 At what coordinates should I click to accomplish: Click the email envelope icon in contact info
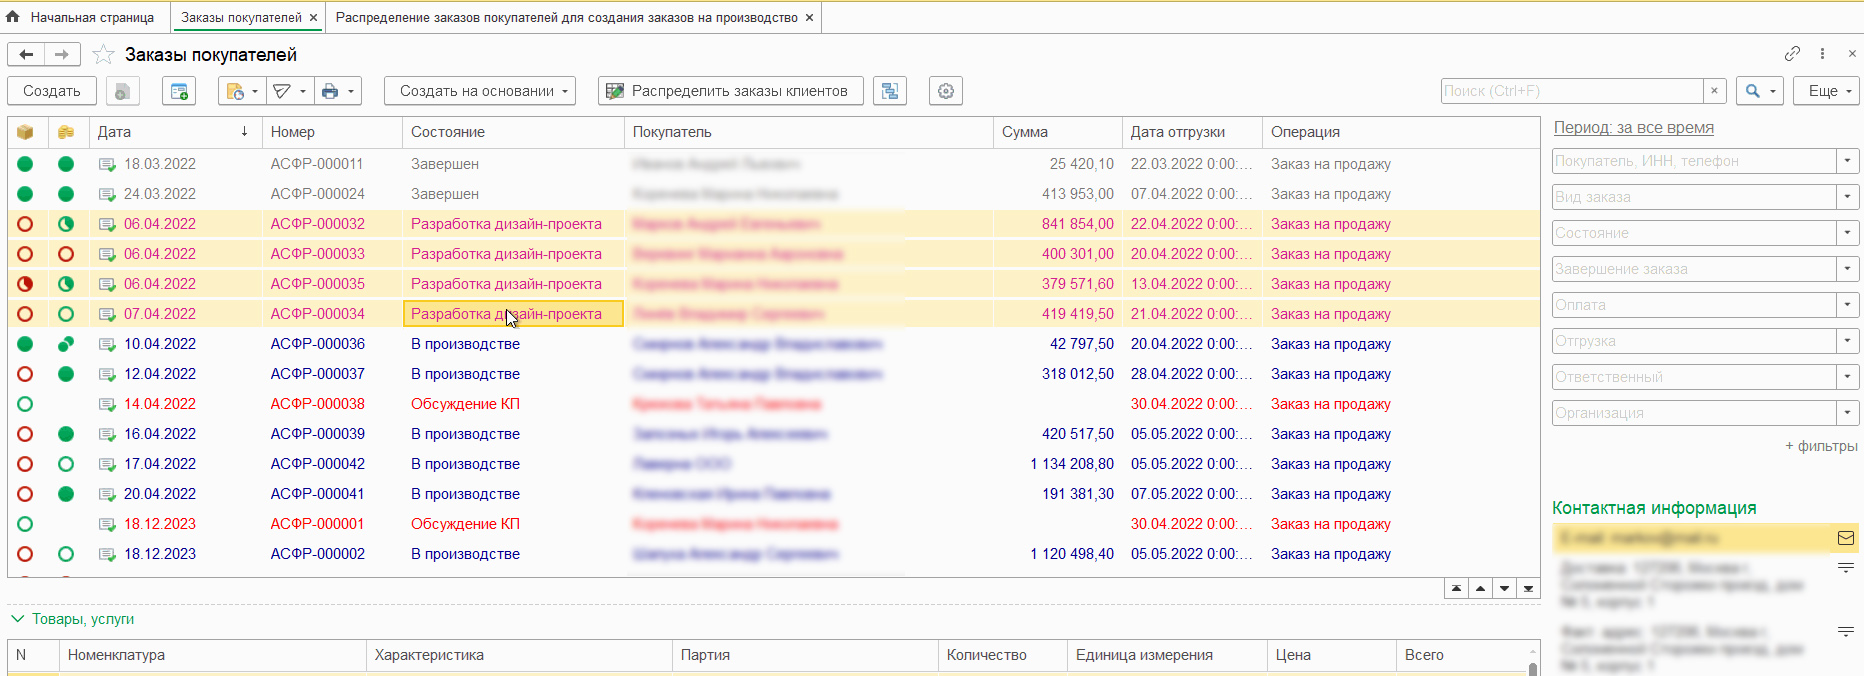point(1845,538)
